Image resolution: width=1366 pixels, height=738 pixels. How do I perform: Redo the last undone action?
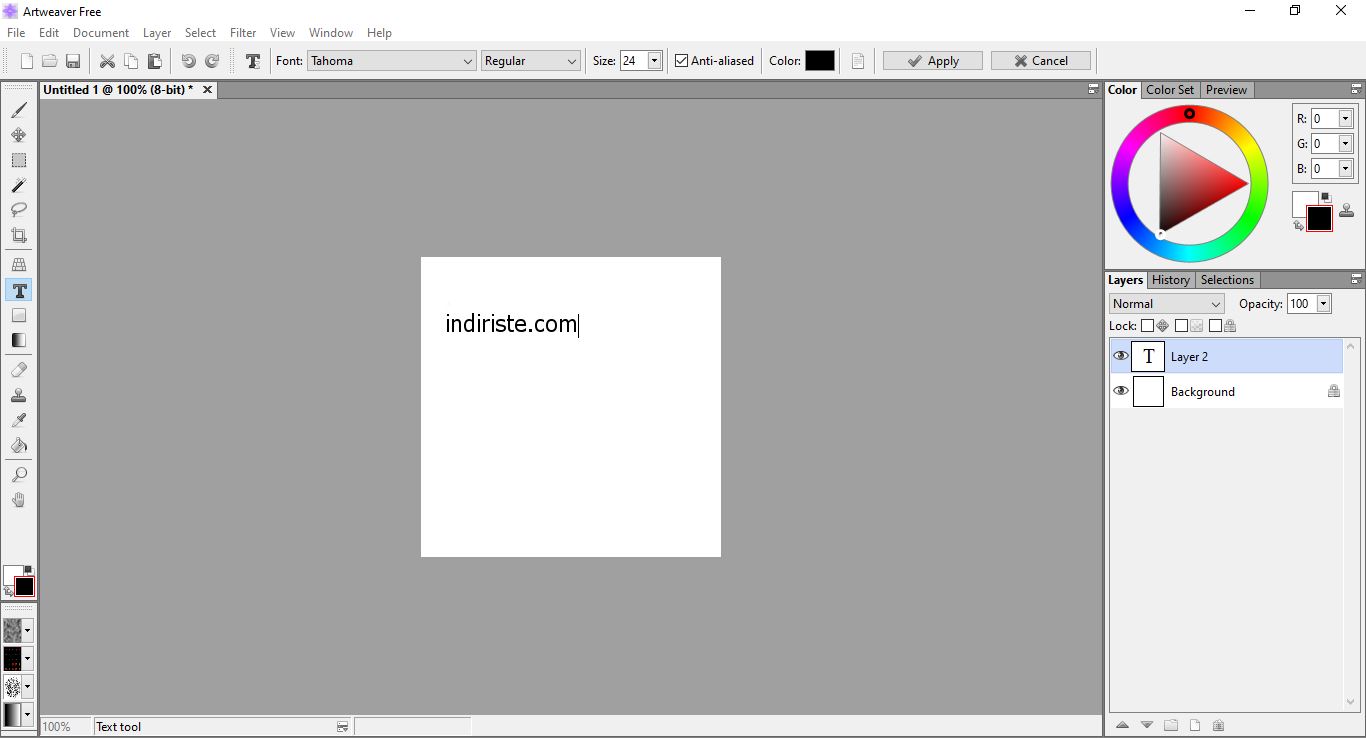coord(212,61)
